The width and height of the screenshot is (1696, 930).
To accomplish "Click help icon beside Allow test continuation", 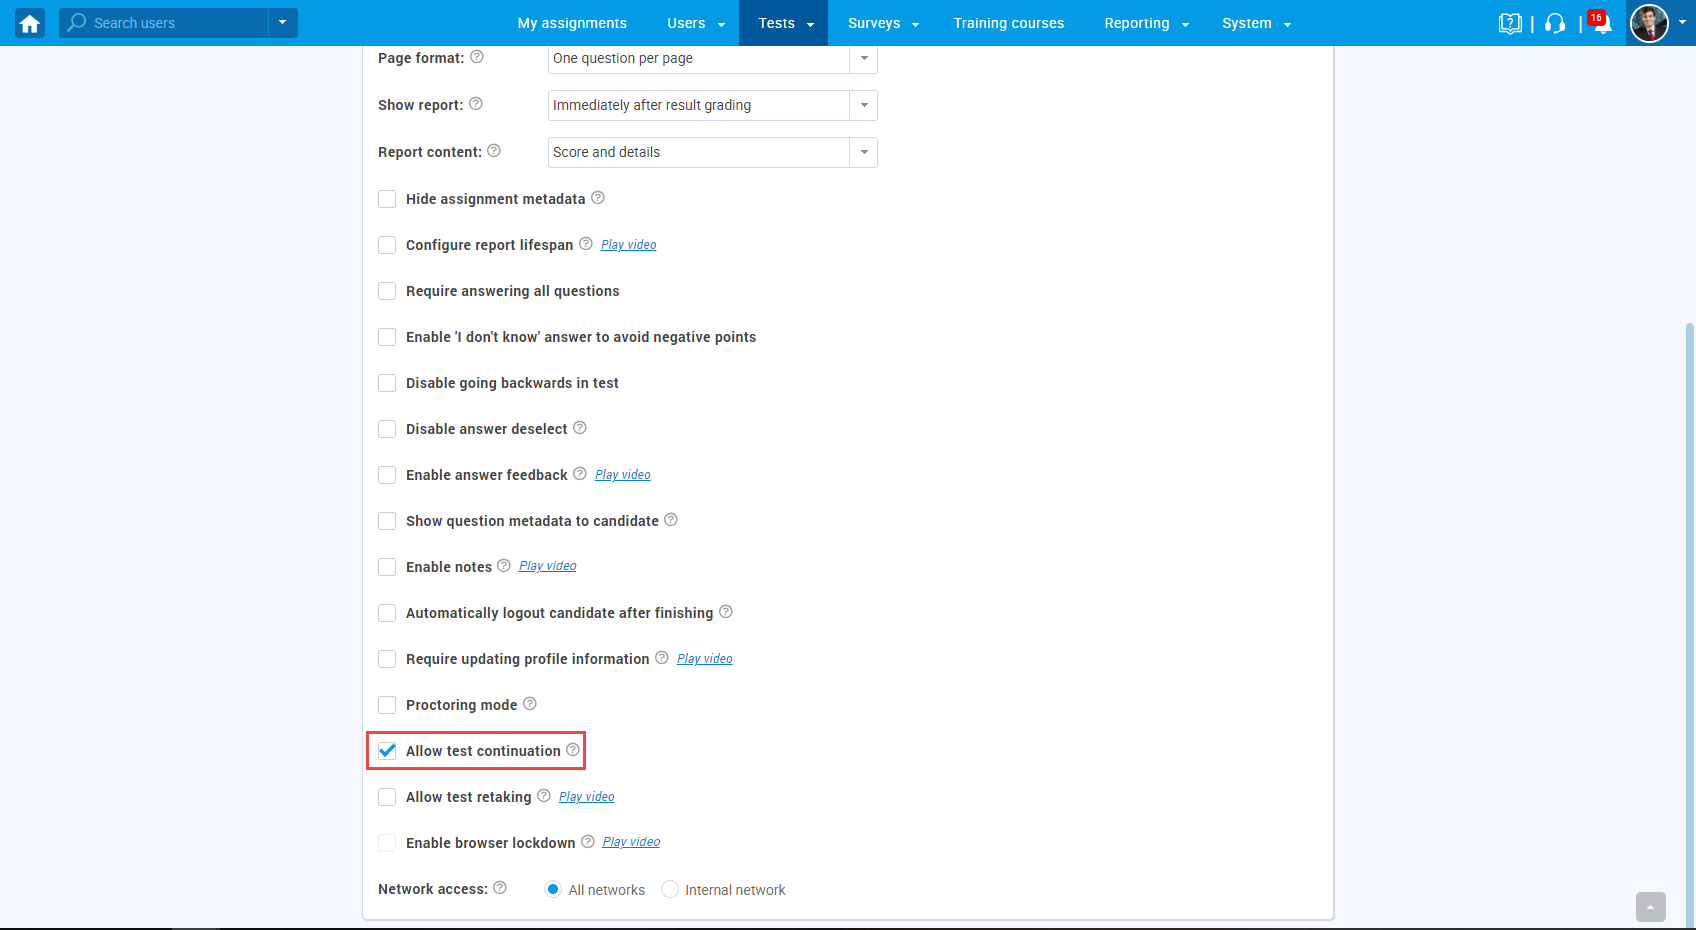I will (x=573, y=750).
